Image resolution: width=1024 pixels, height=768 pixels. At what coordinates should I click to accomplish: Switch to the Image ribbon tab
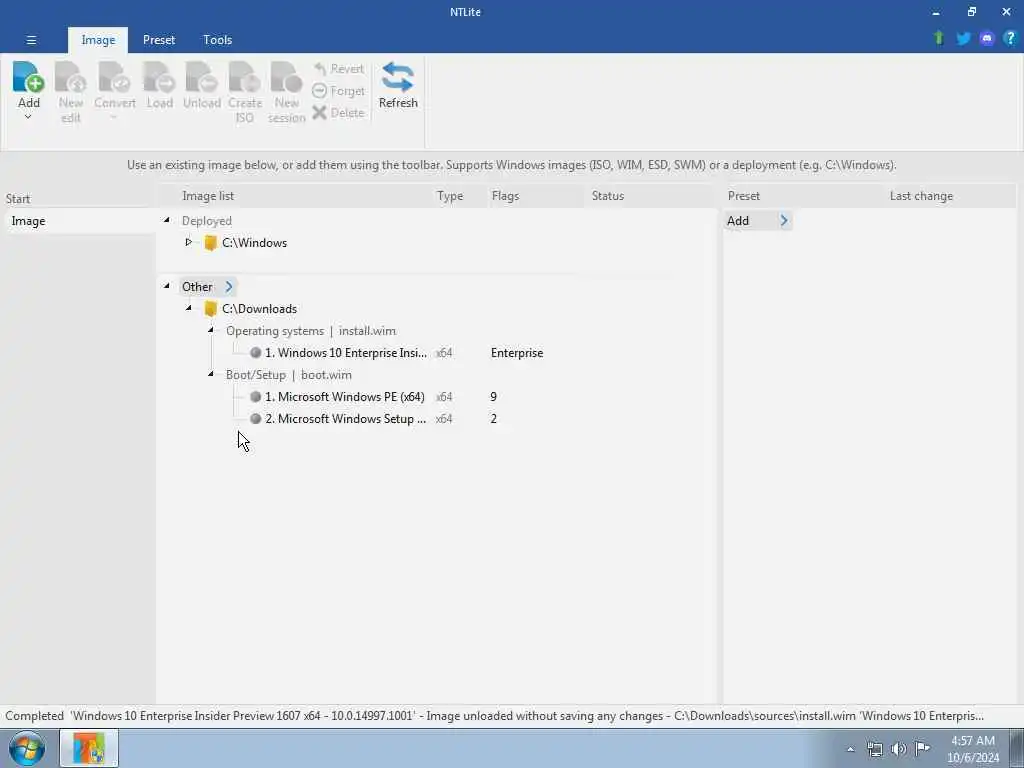point(98,40)
